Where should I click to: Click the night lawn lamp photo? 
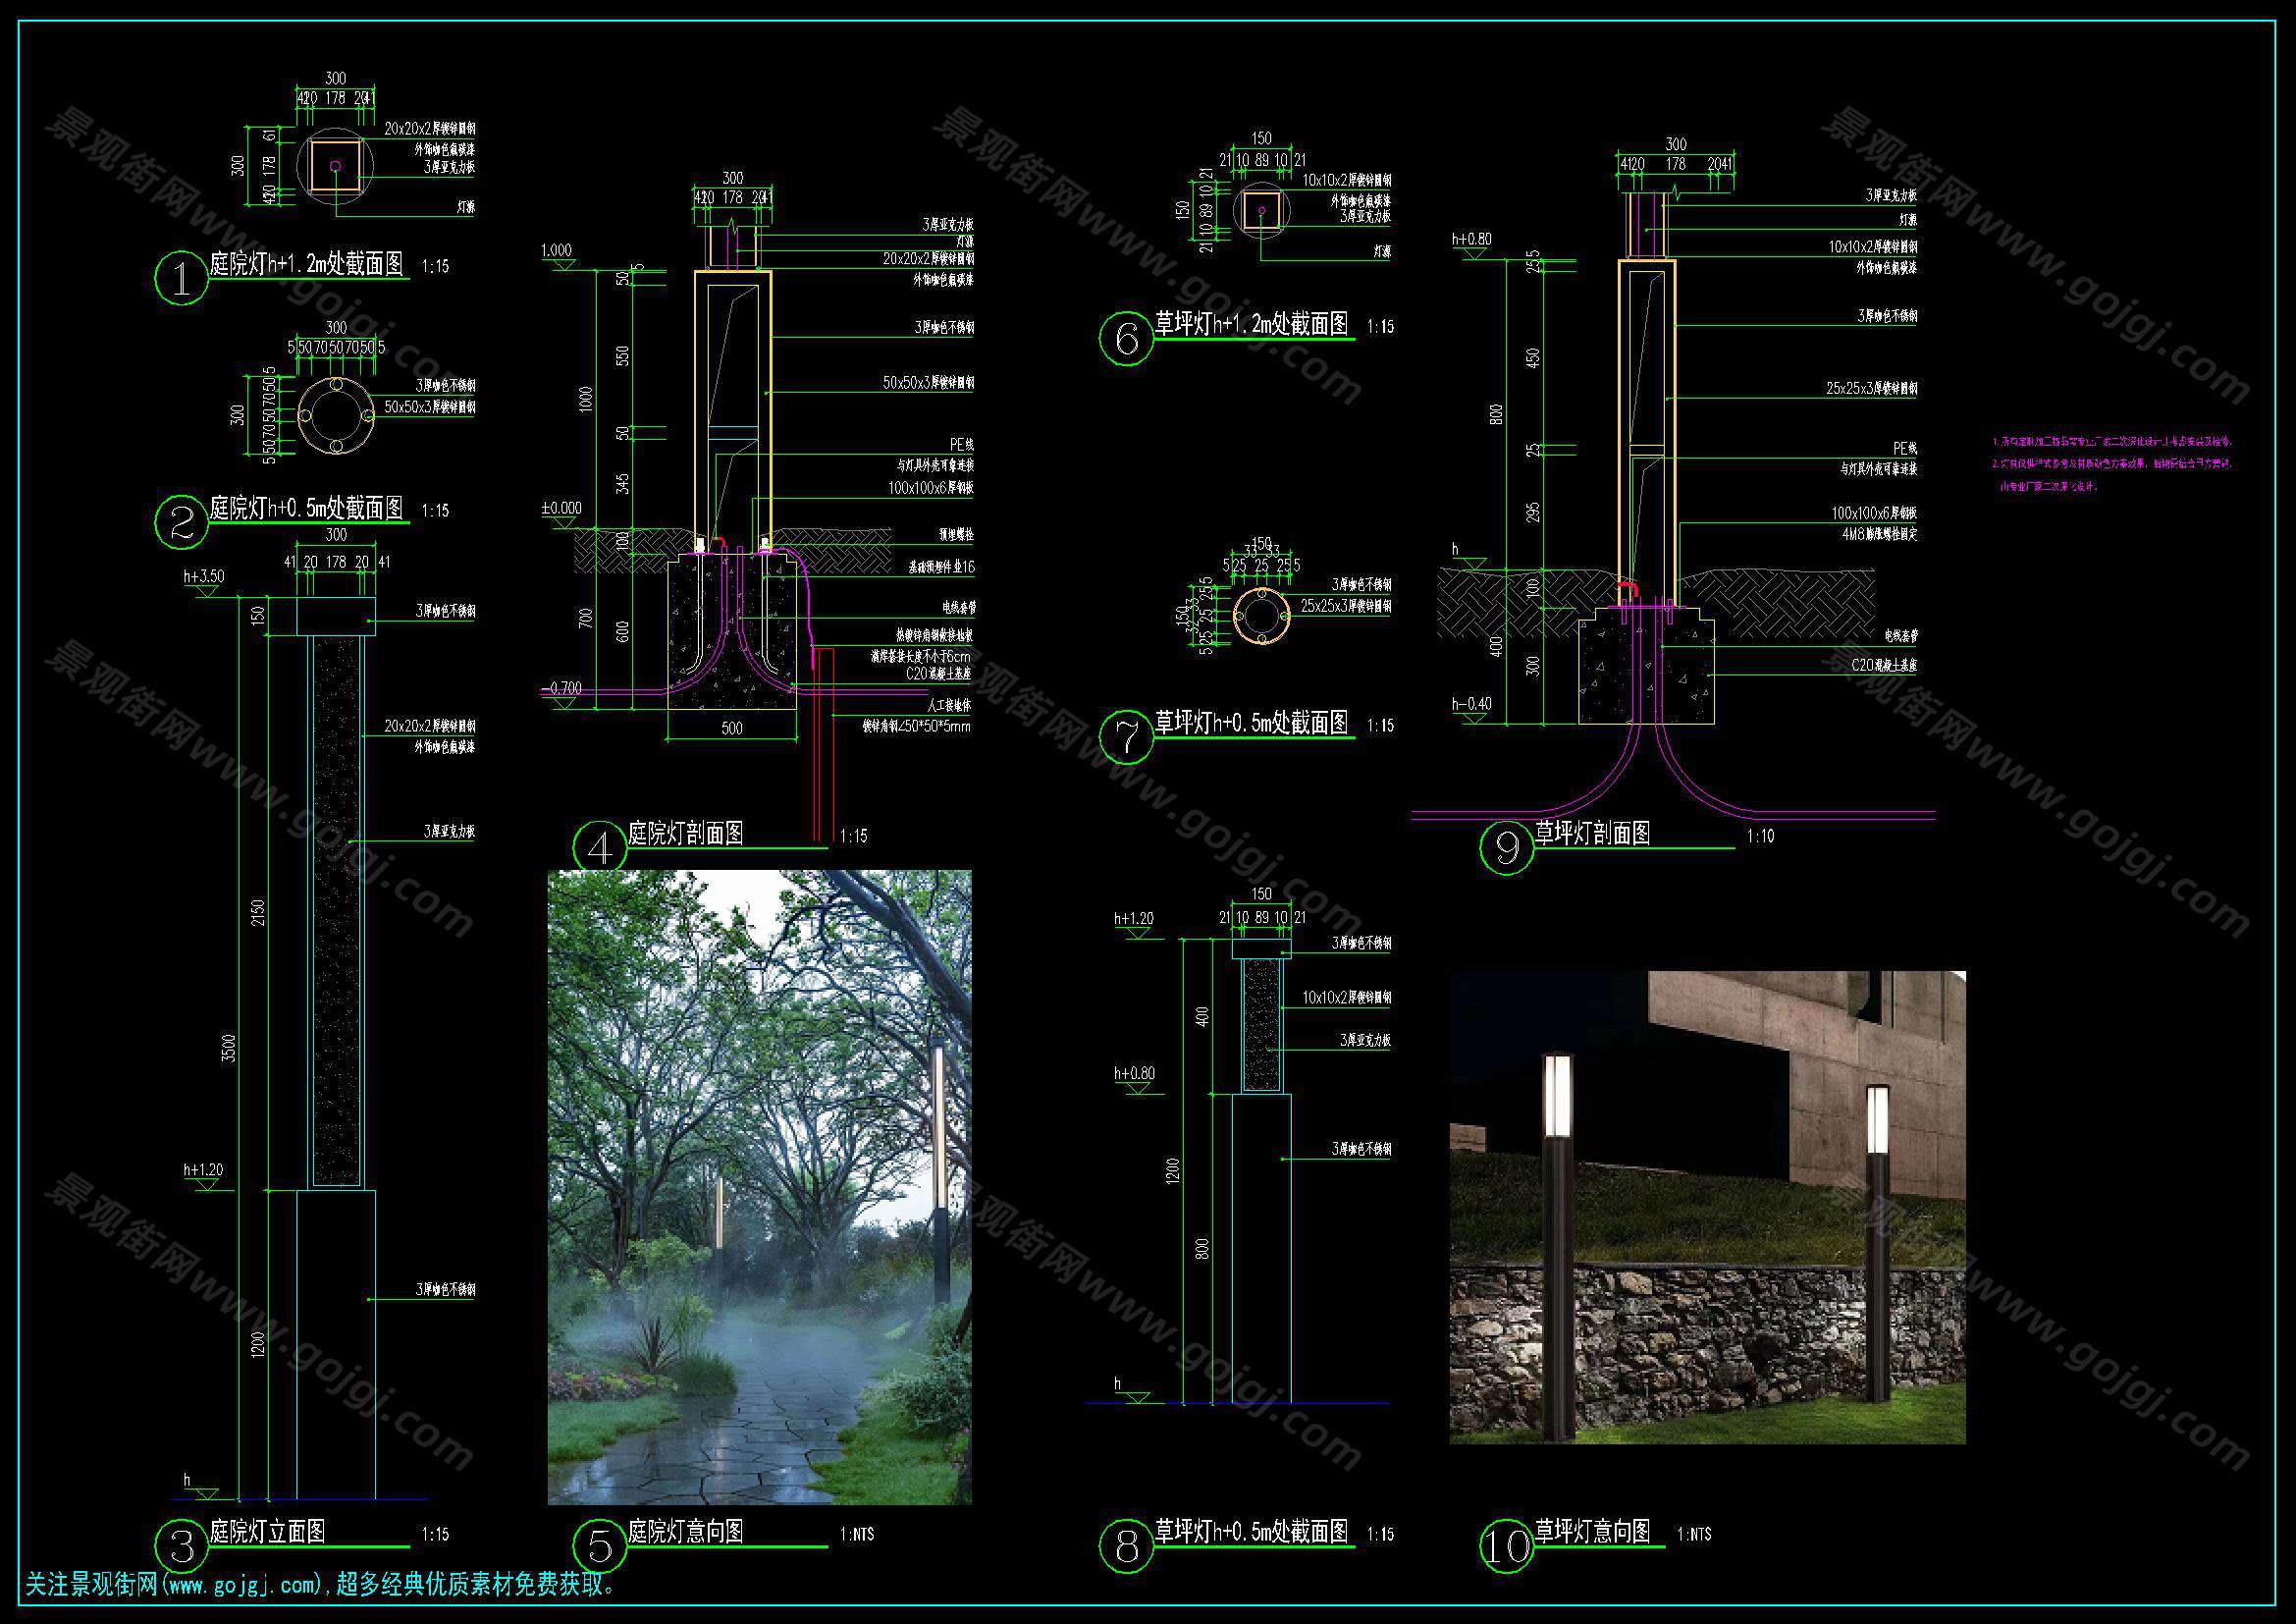point(1707,1207)
